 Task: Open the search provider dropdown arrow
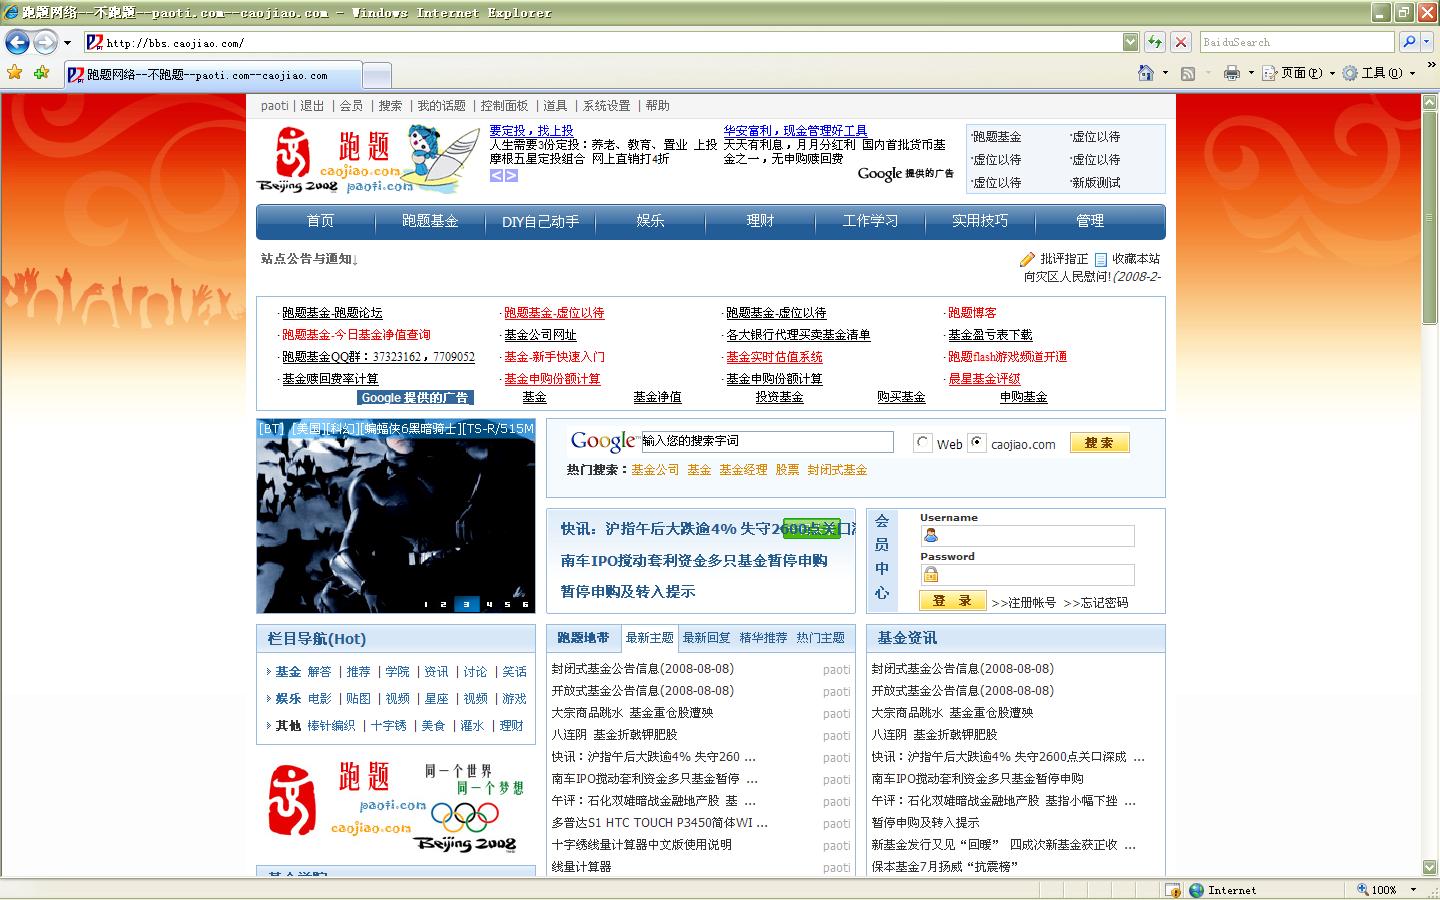click(1425, 42)
